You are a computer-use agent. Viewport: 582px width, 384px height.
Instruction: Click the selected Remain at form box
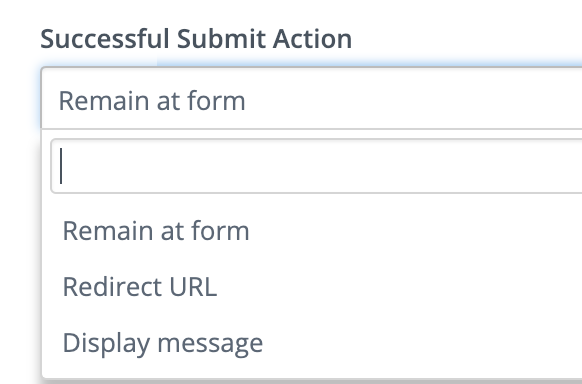click(x=312, y=98)
